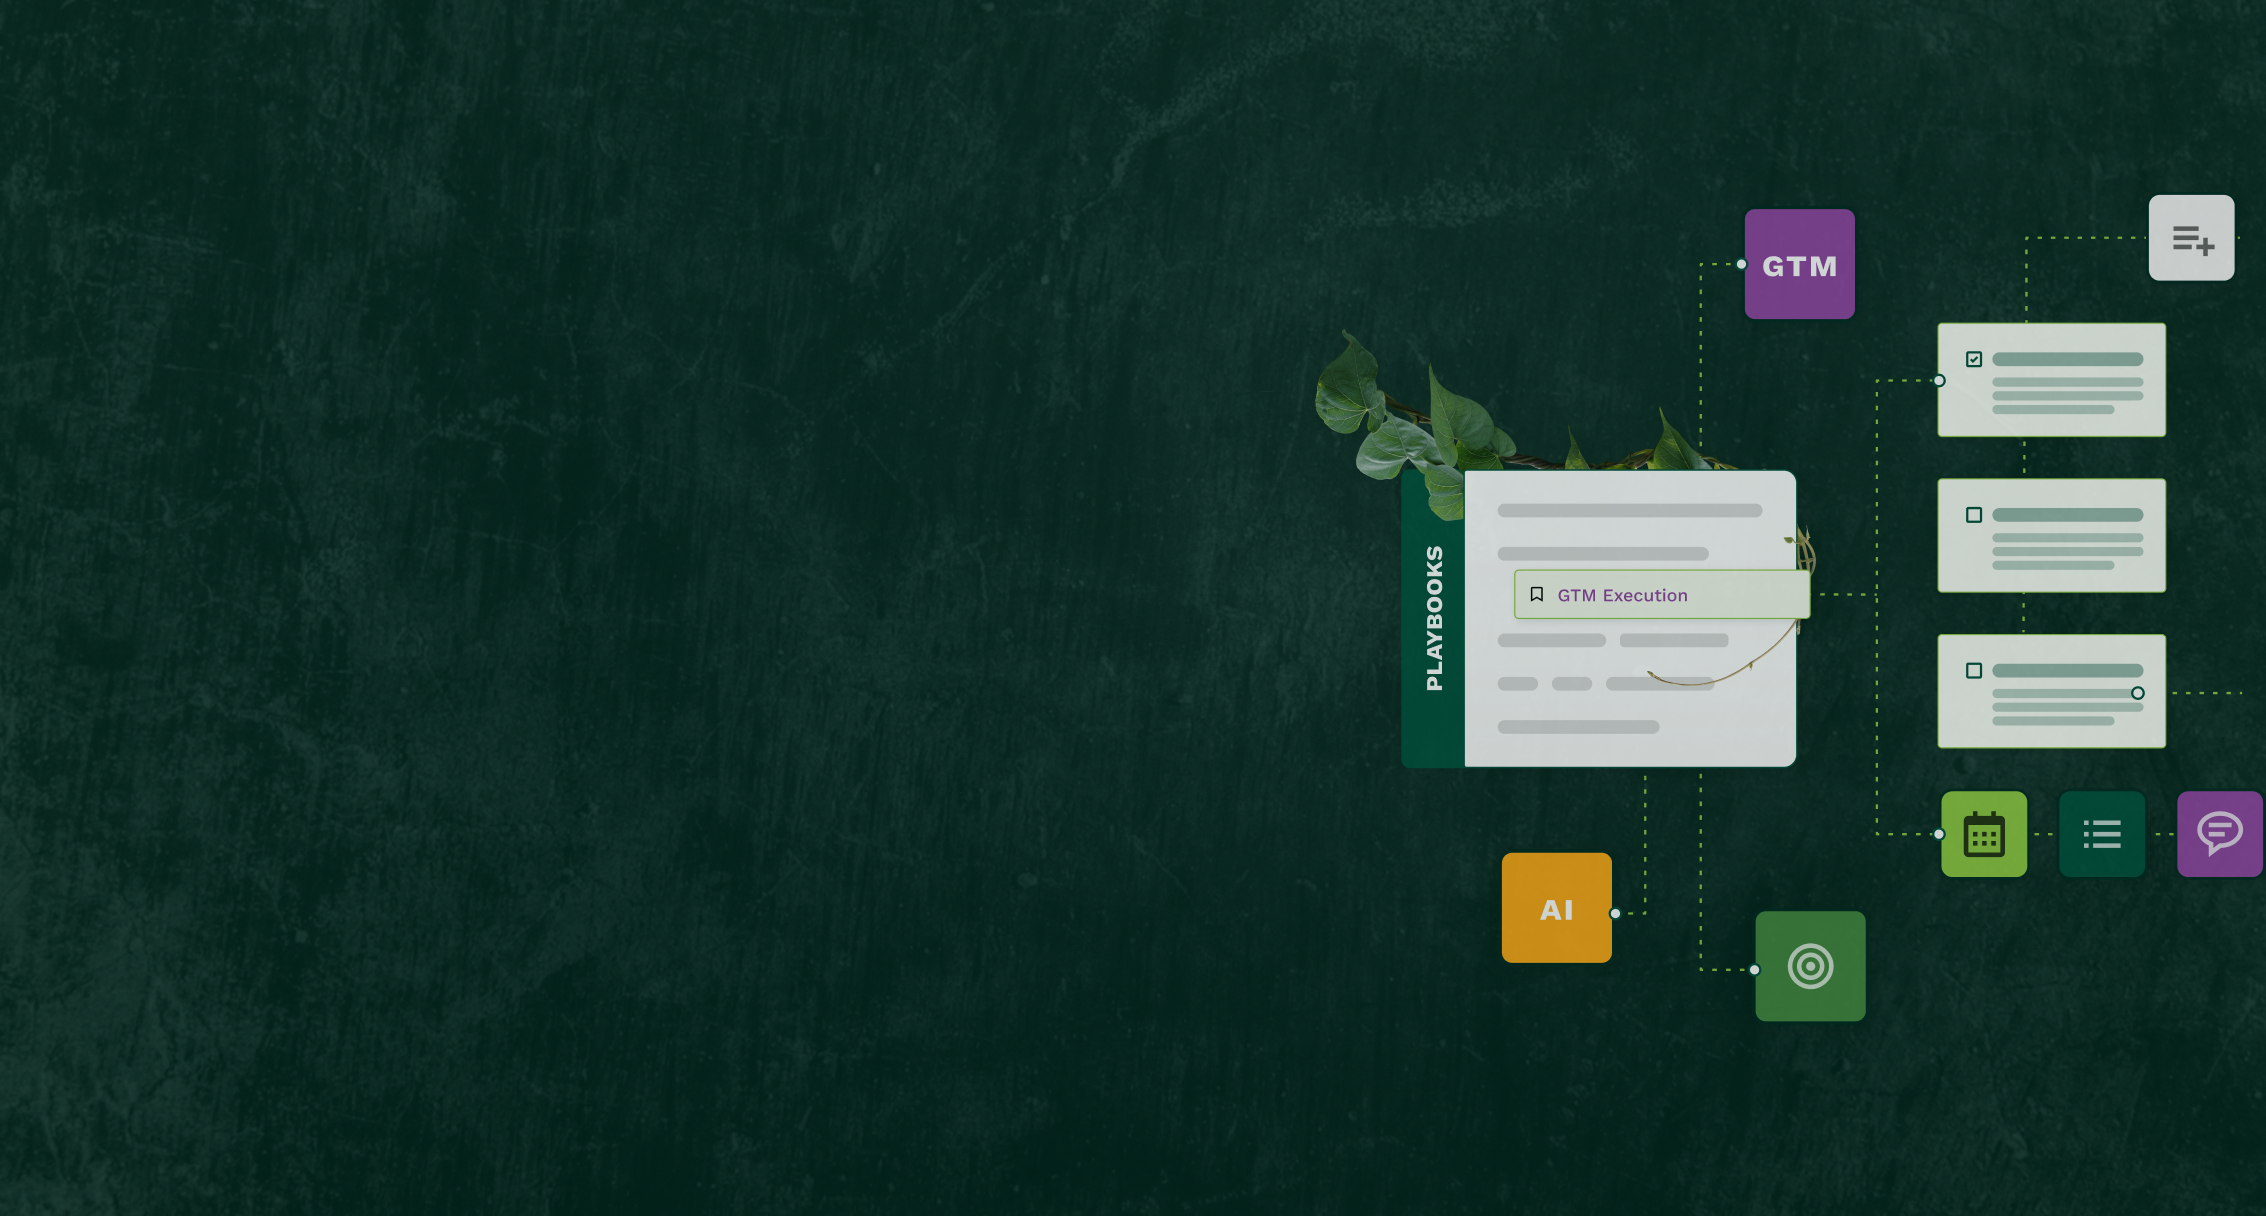Screen dimensions: 2266x1216
Task: Check the middle task card's checkbox
Action: [1974, 515]
